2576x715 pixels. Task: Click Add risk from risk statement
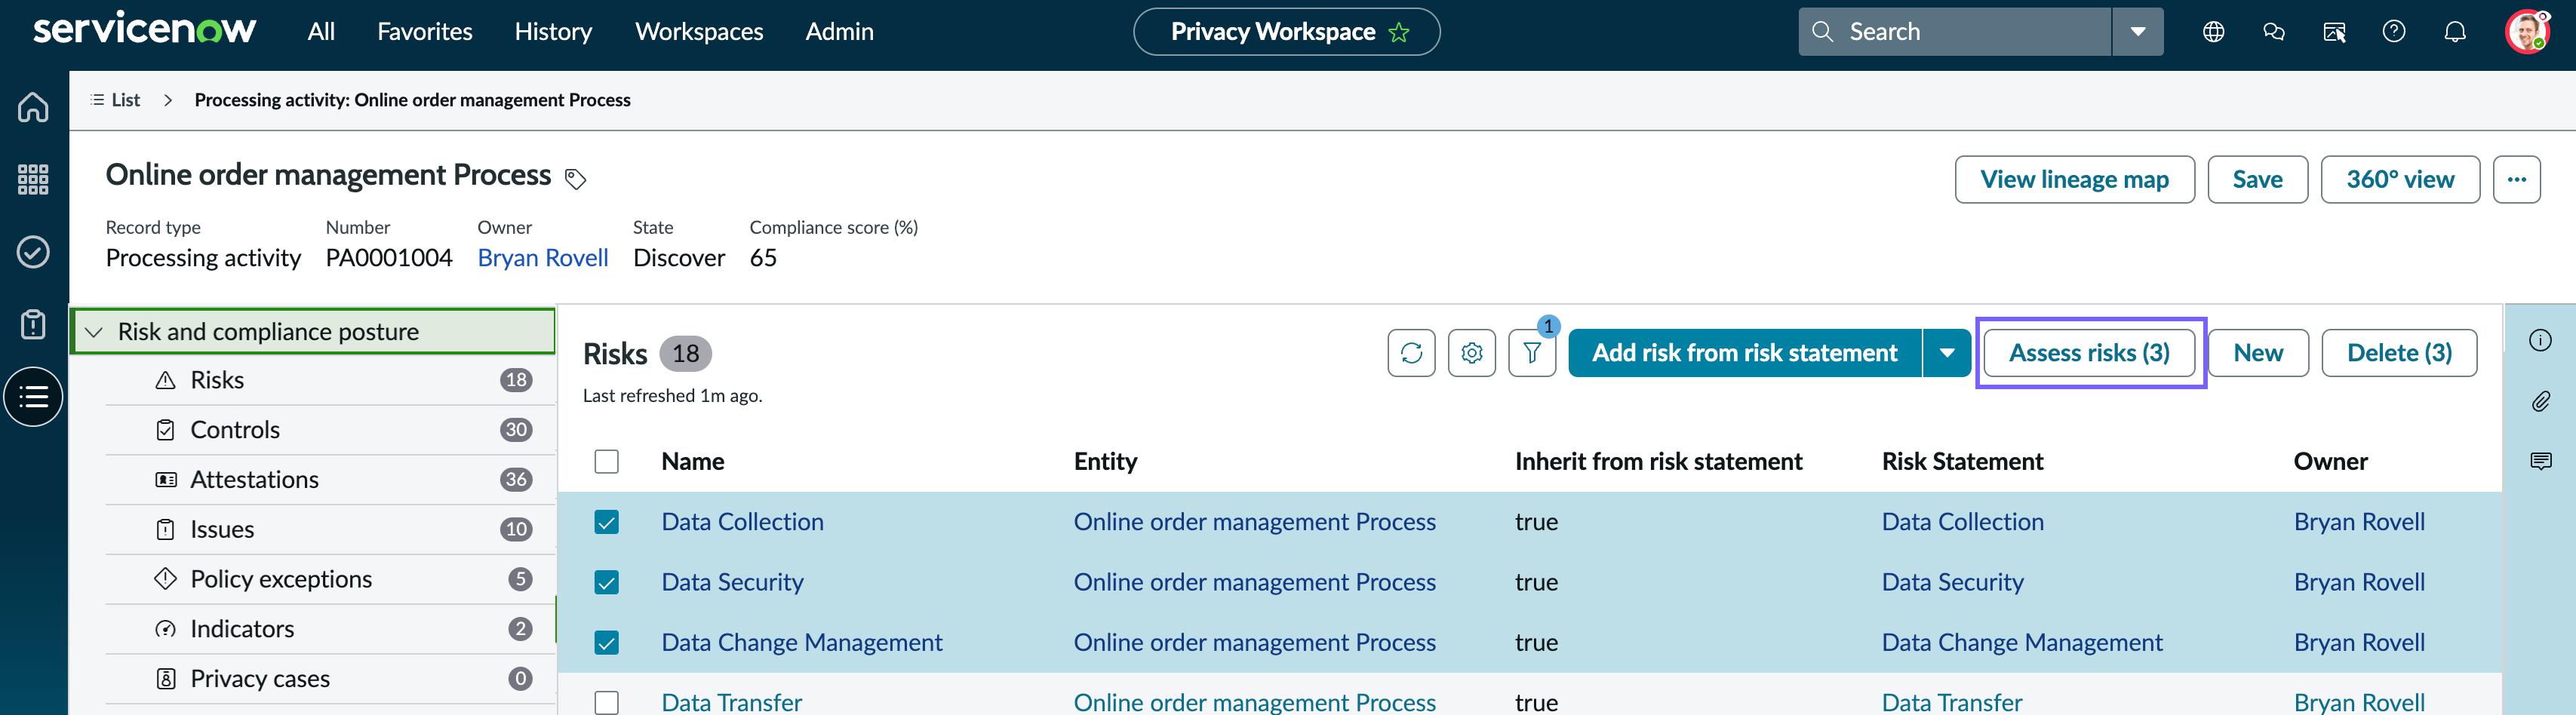click(x=1744, y=353)
